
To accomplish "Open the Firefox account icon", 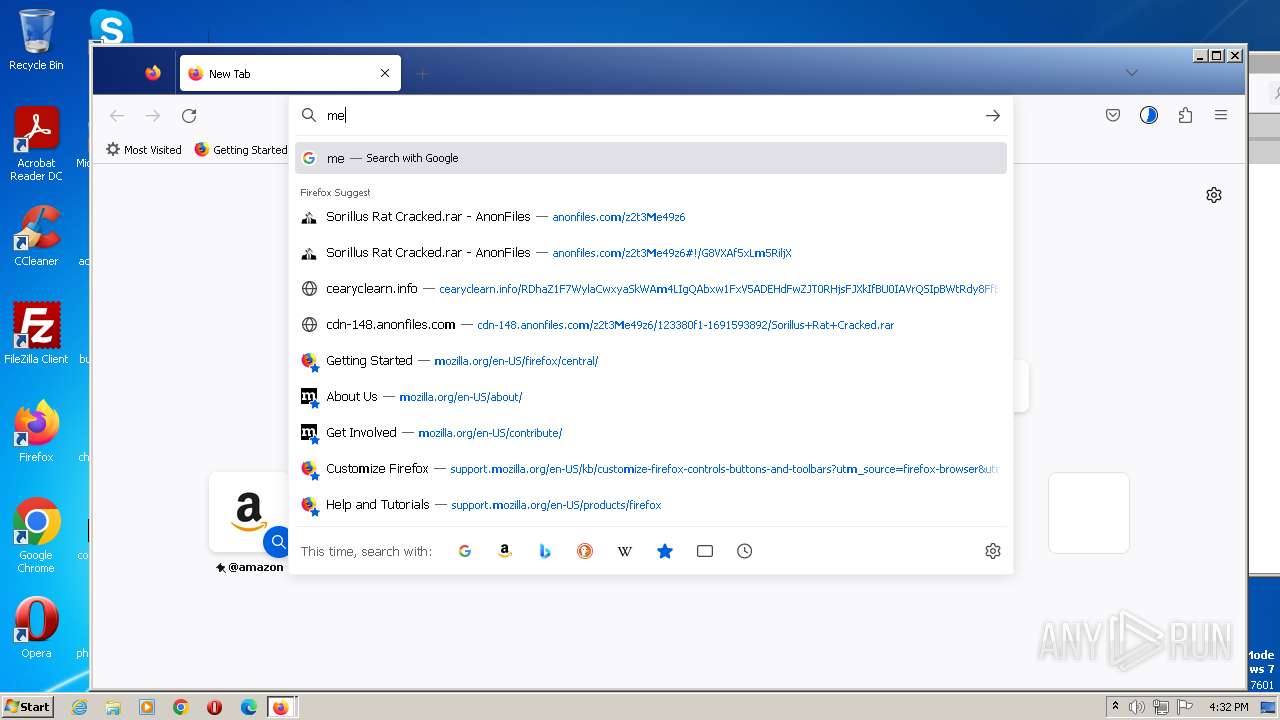I will pos(1149,116).
